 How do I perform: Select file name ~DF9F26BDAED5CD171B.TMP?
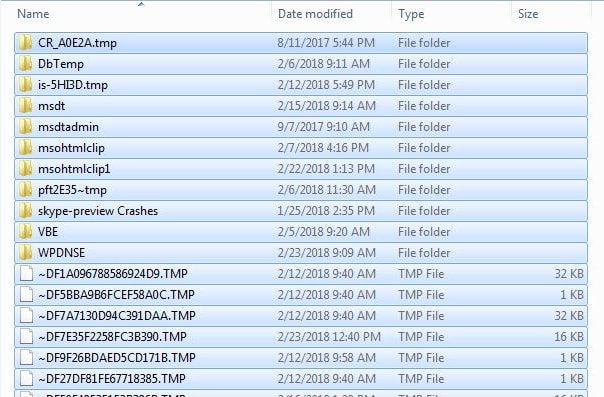coord(117,358)
